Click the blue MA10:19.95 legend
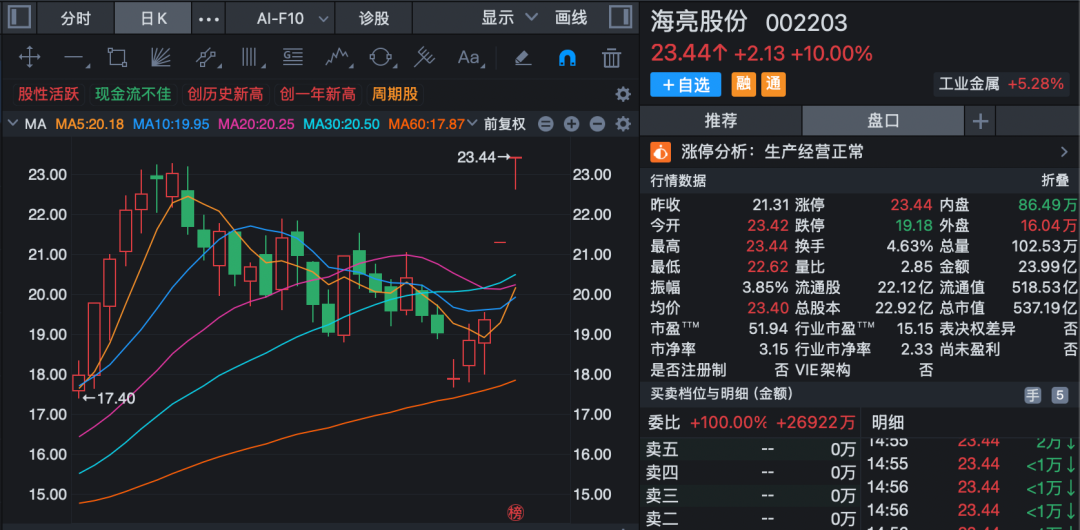This screenshot has height=530, width=1080. pos(172,124)
